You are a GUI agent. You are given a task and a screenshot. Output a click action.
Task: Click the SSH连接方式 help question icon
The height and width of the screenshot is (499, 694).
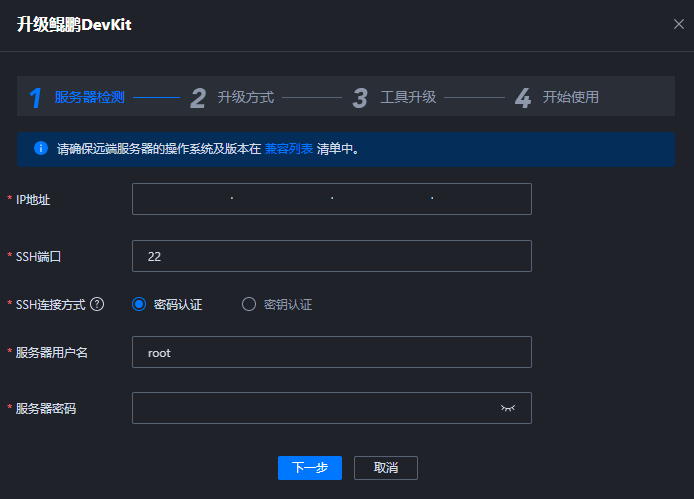pos(97,304)
